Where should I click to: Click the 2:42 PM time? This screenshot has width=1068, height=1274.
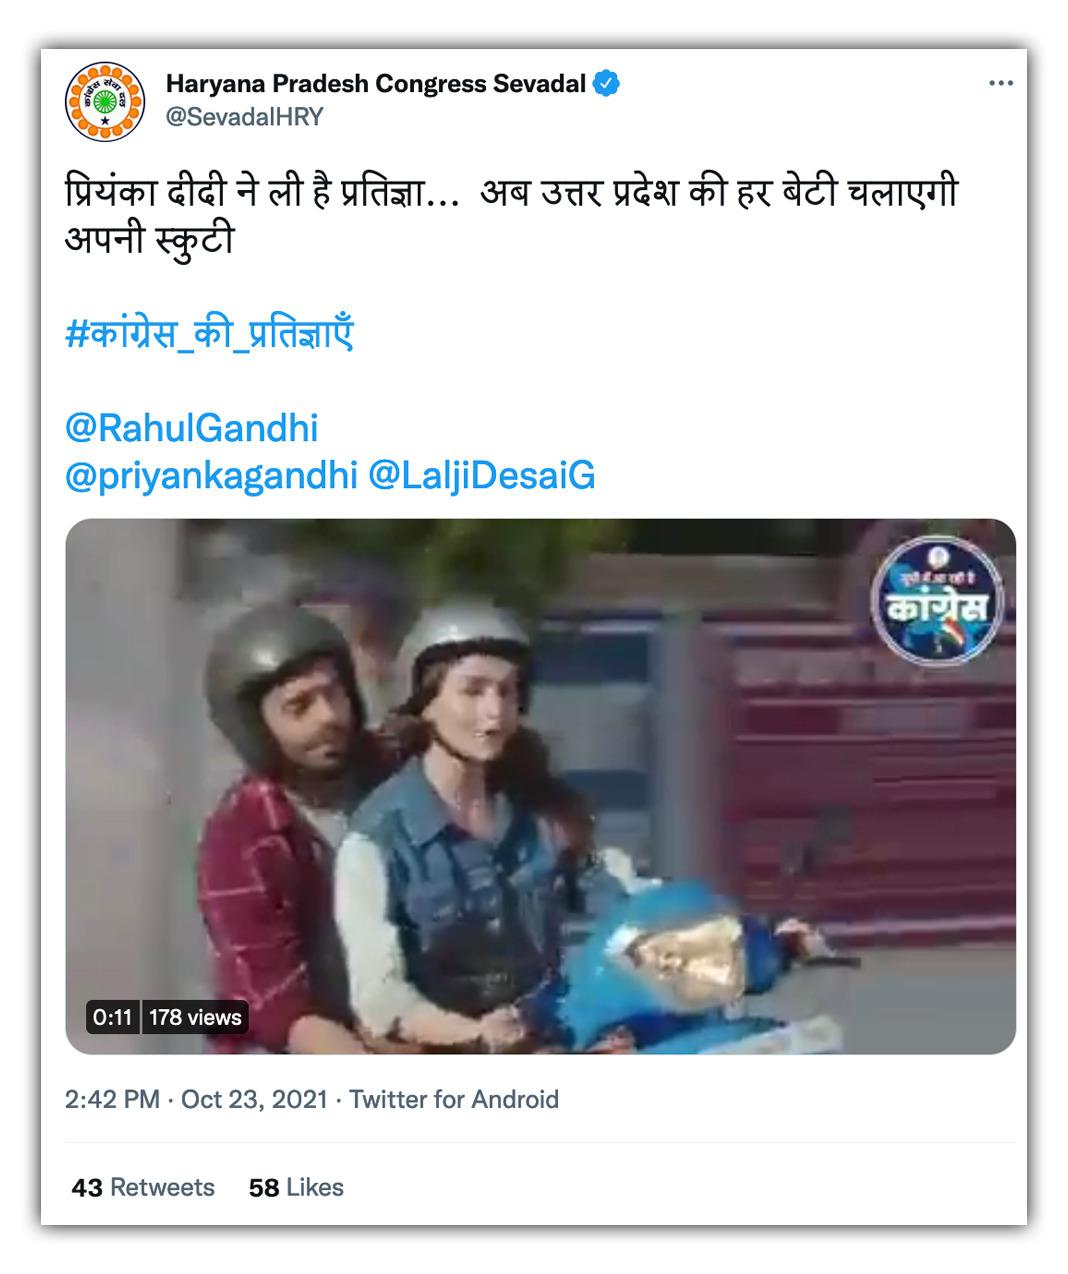(112, 1100)
